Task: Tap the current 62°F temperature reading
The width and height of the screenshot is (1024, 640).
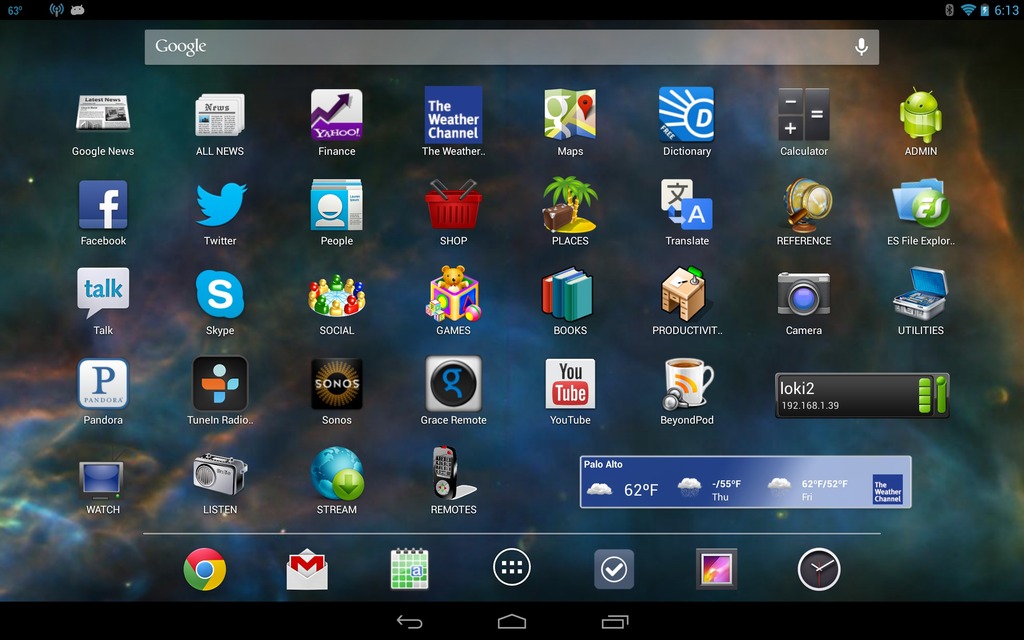Action: (641, 490)
